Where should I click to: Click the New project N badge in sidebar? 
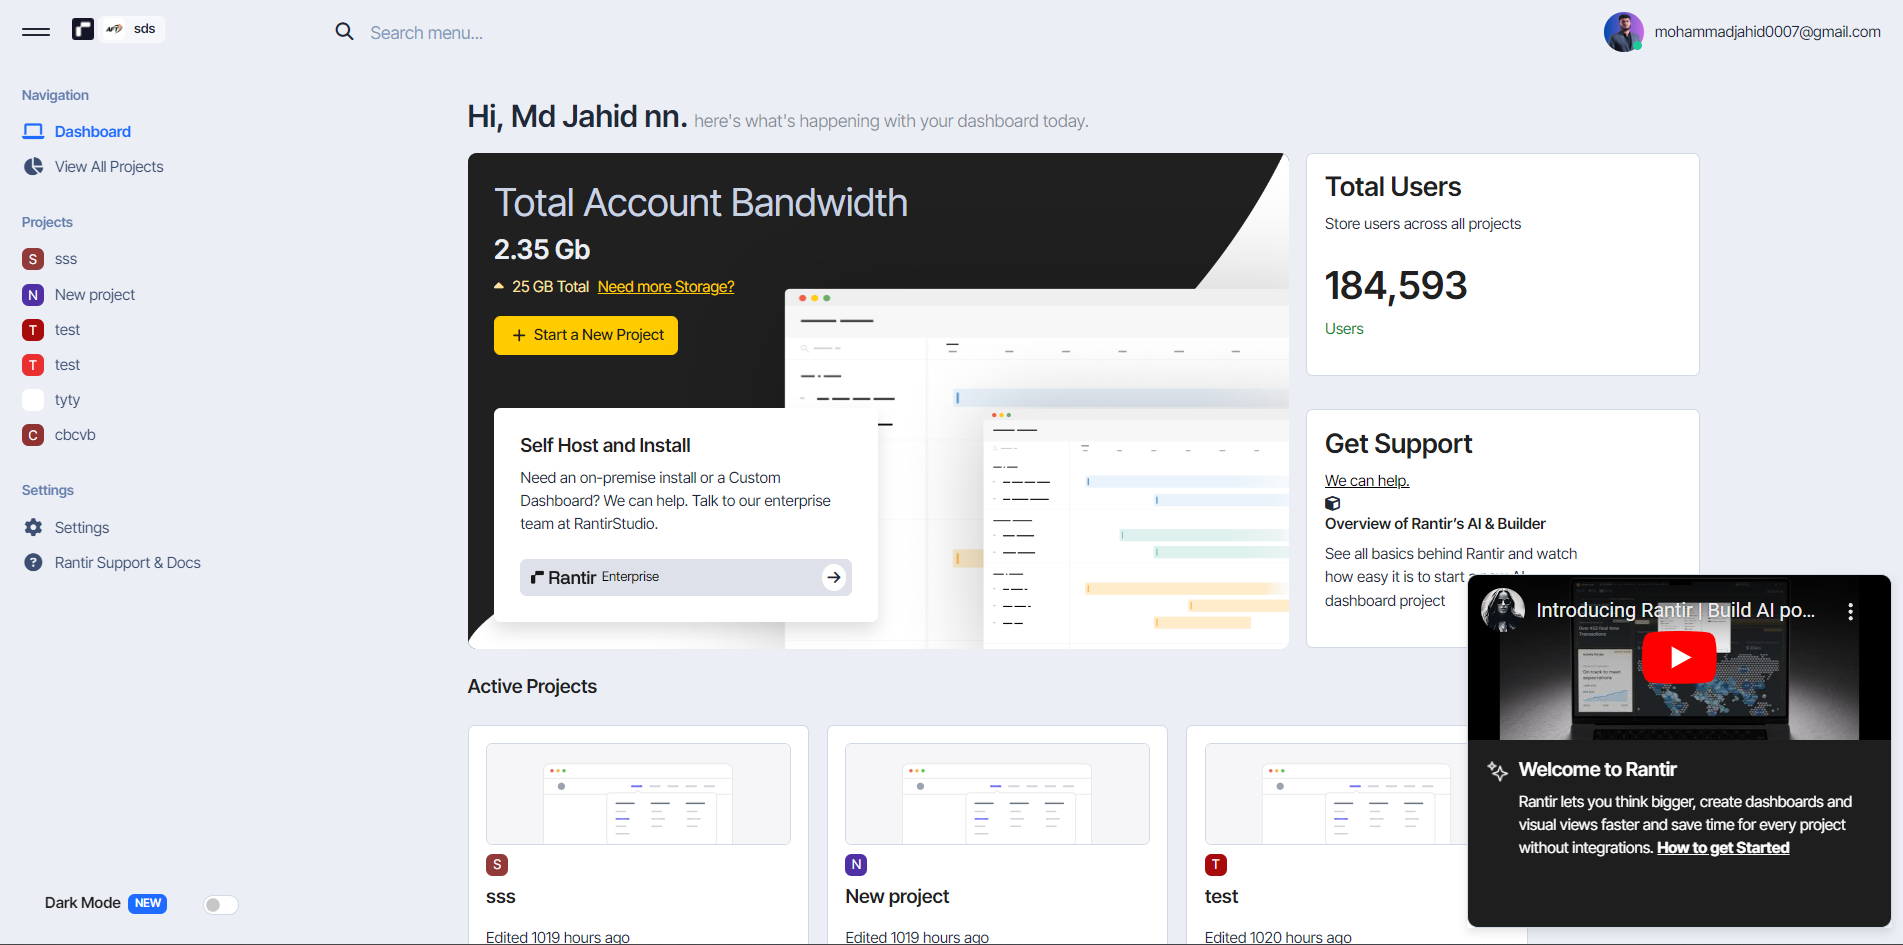(33, 295)
